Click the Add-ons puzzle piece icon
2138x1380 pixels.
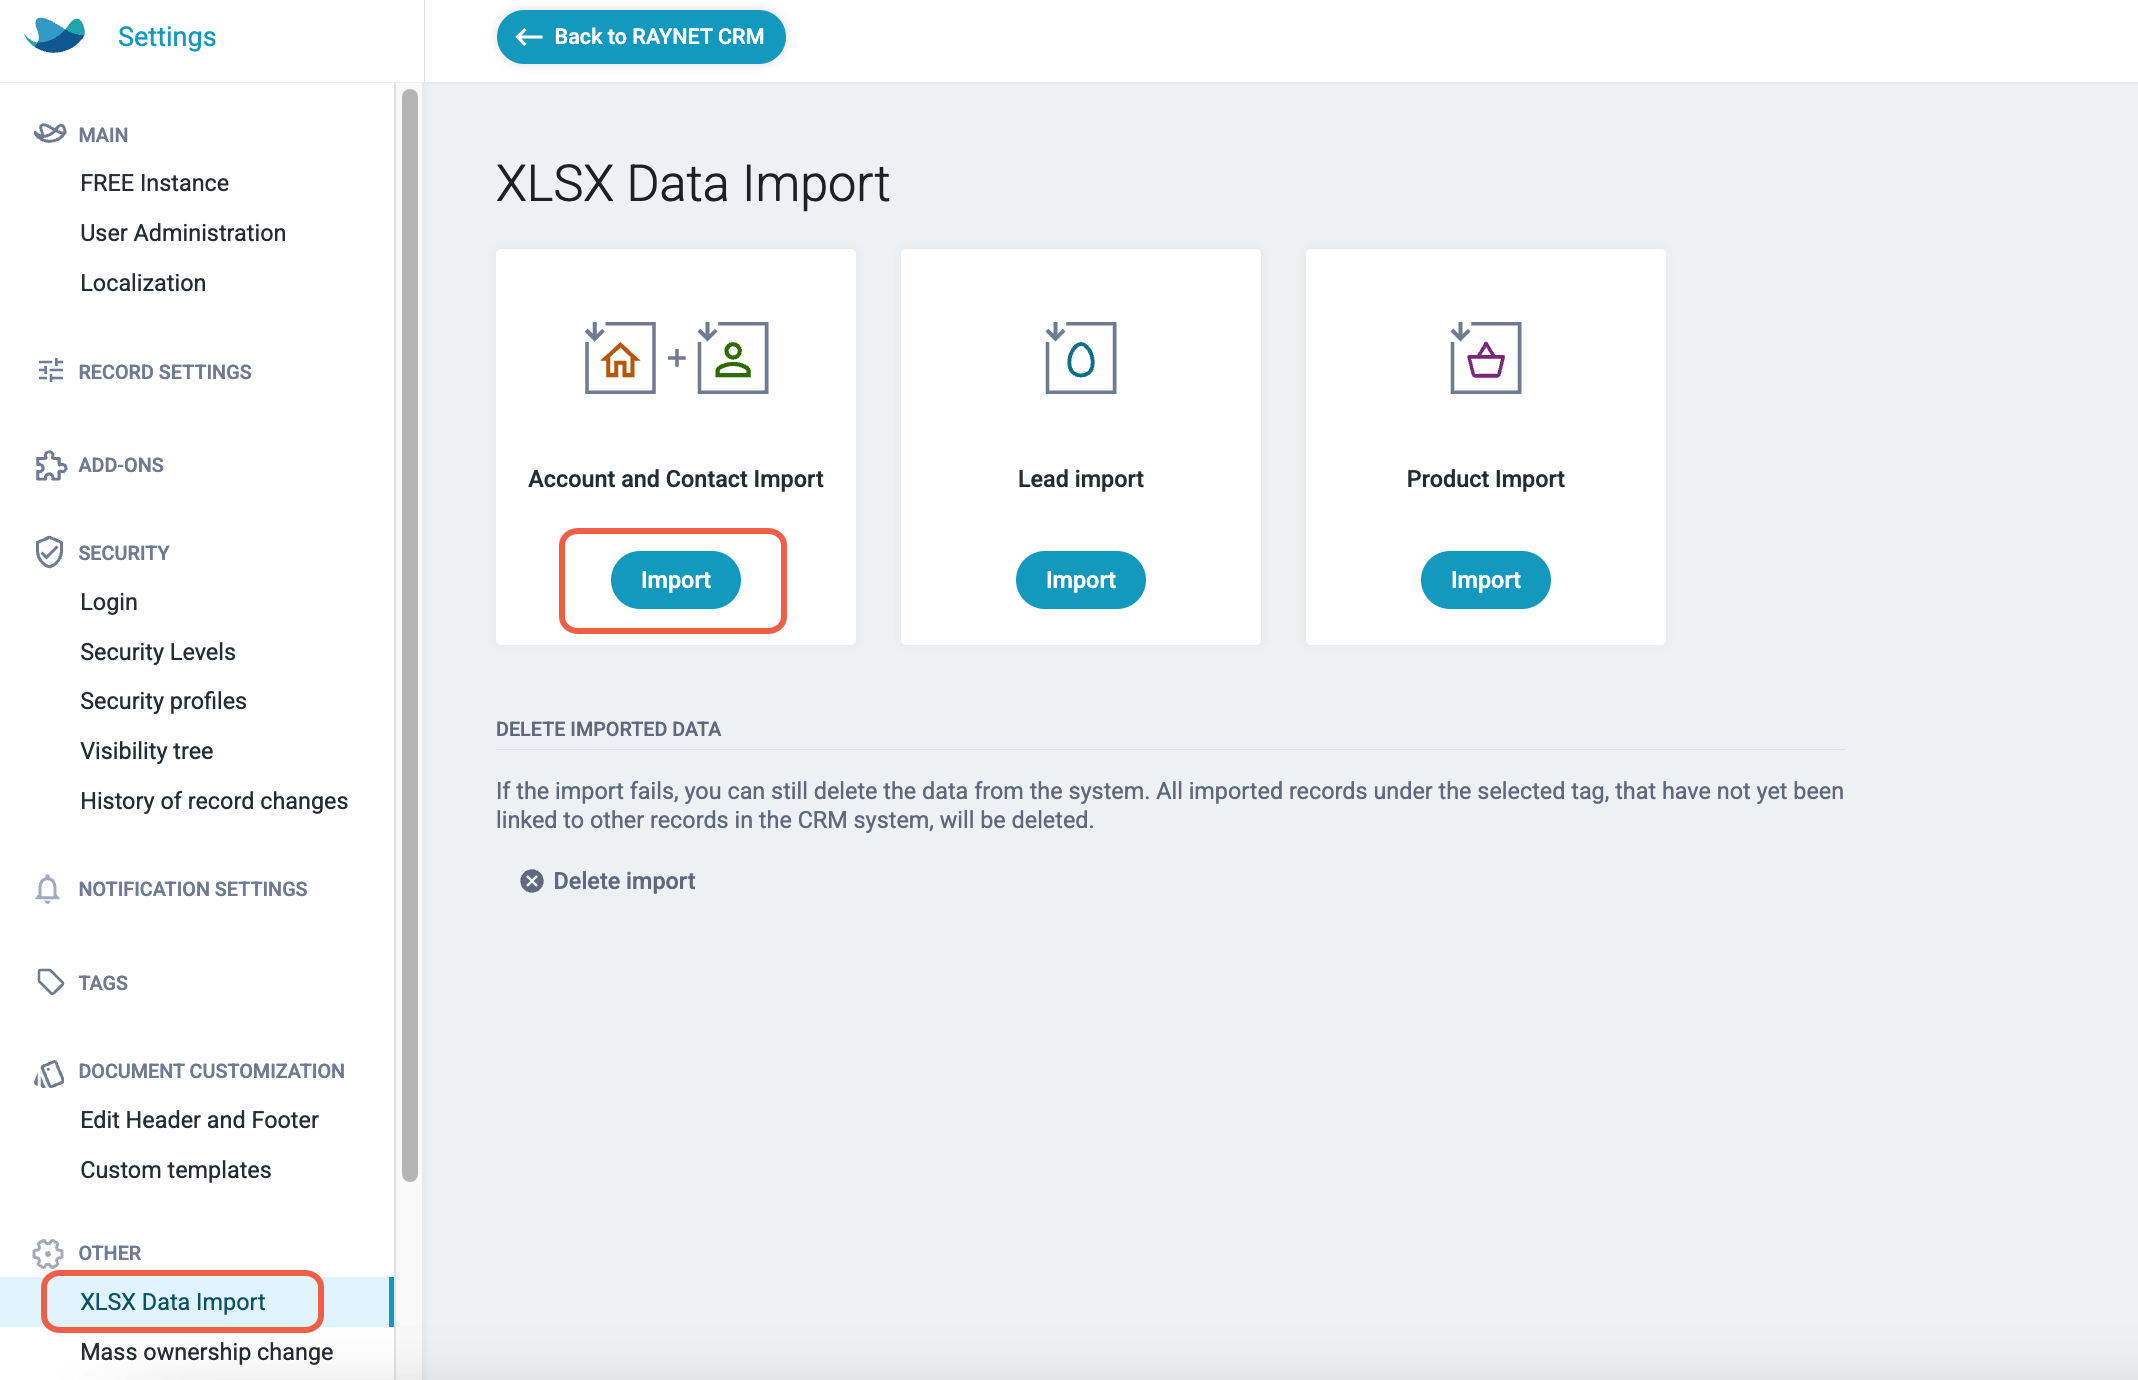(x=50, y=465)
